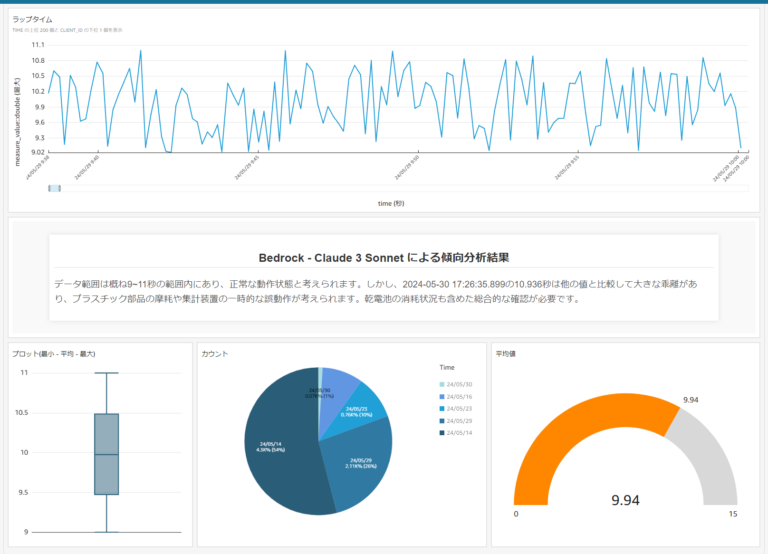Image resolution: width=768 pixels, height=554 pixels.
Task: Click the 9.5 tick on box plot axis
Action: coord(23,492)
